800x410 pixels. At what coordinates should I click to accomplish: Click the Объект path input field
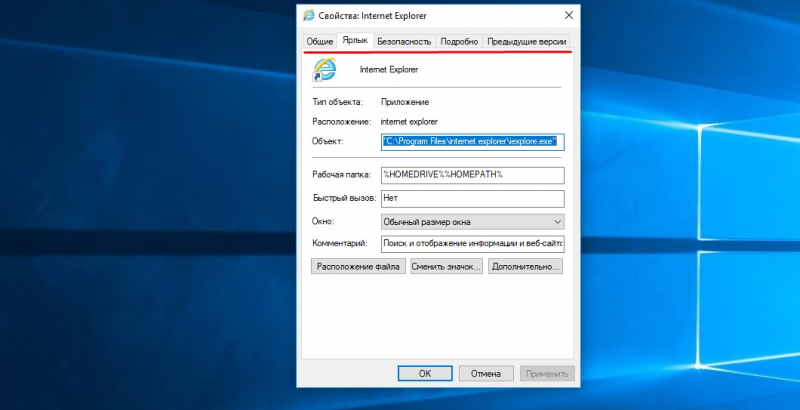(x=472, y=142)
